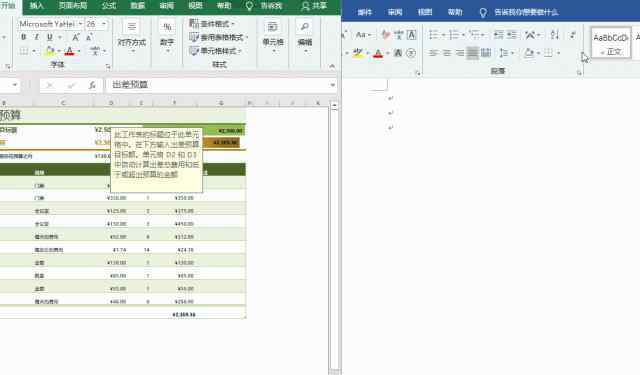Open the Excel Formulas tab

[x=109, y=6]
